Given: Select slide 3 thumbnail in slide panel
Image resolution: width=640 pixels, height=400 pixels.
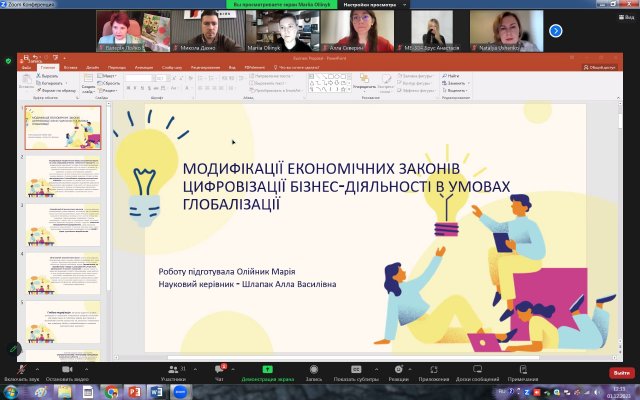Looking at the screenshot, I should 63,224.
